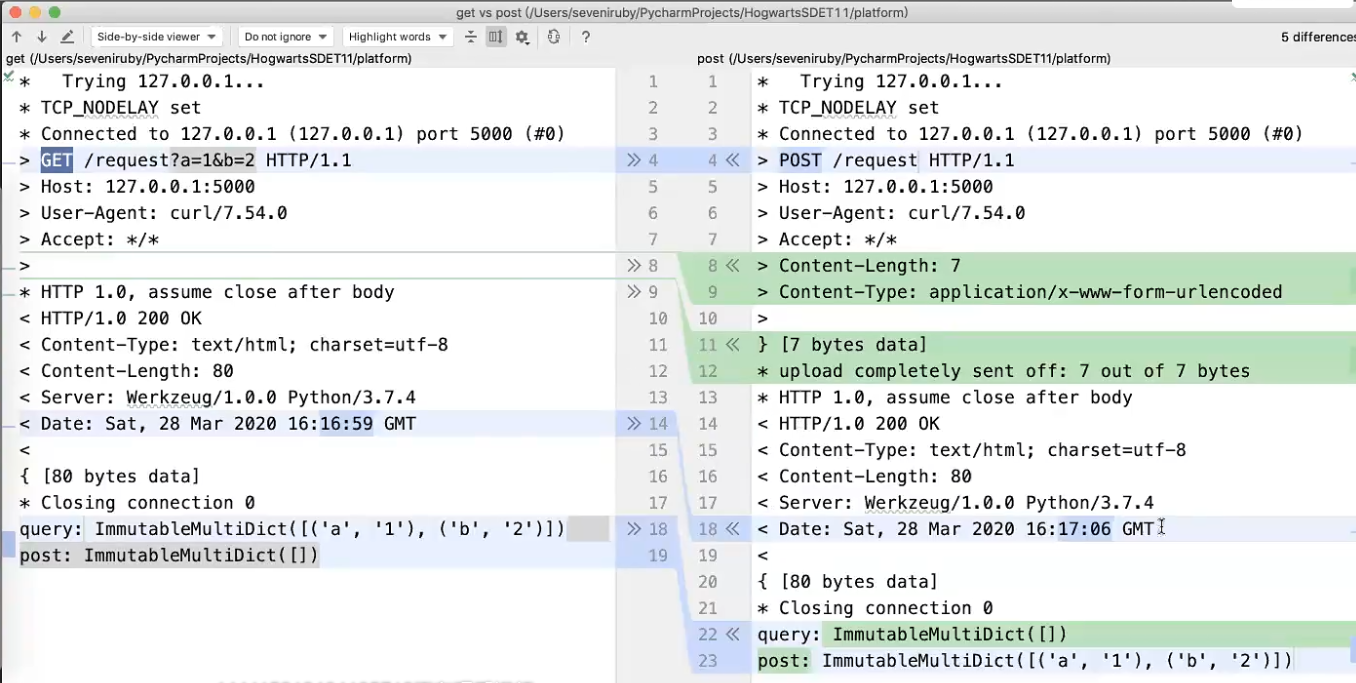
Task: Click right 'query: ImmutableMultiDict([])' line
Action: [912, 634]
